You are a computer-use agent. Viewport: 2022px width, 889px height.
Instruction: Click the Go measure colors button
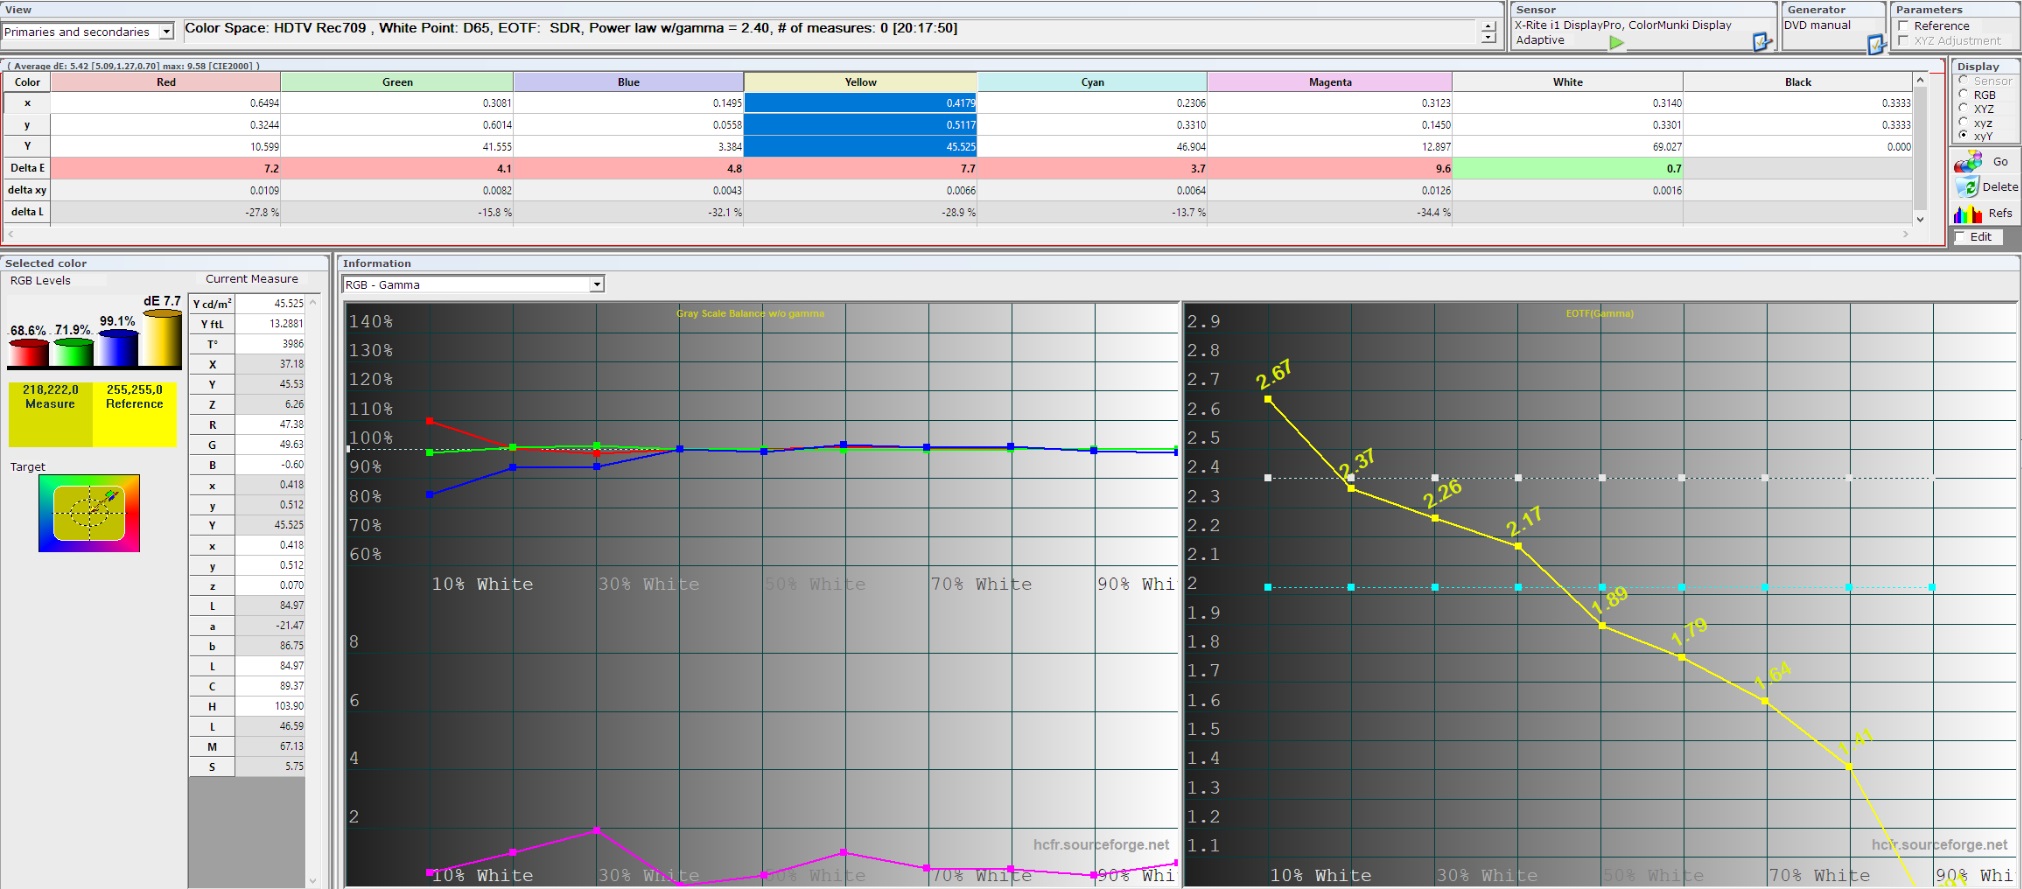1984,161
